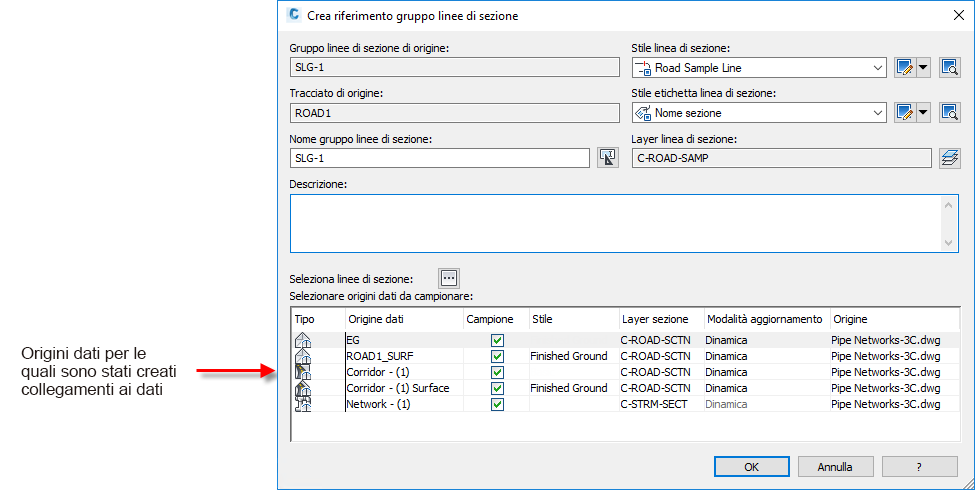Expand arrow next to section line style edit button
Screen dimensions: 975x490
coord(923,68)
